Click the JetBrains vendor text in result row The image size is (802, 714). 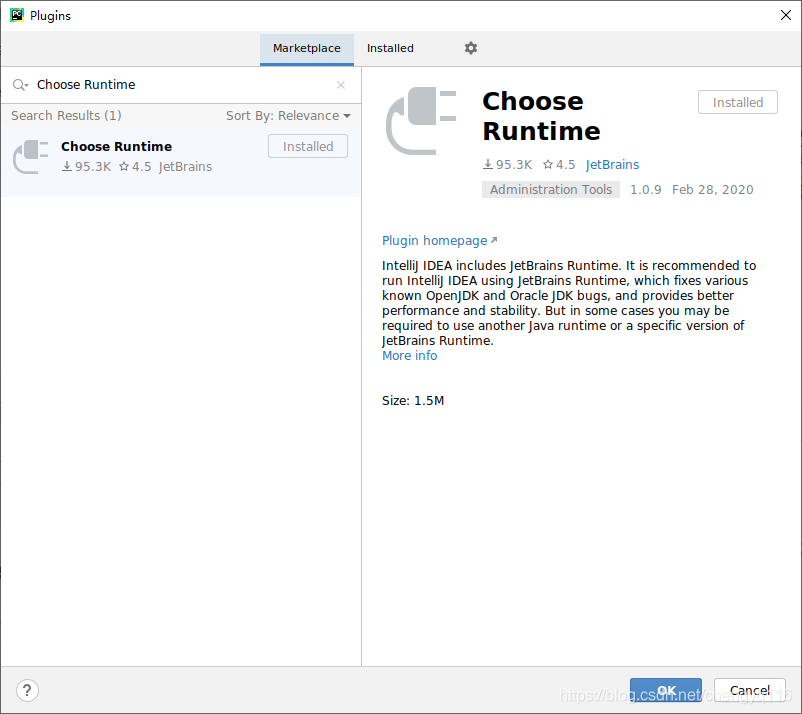point(185,167)
